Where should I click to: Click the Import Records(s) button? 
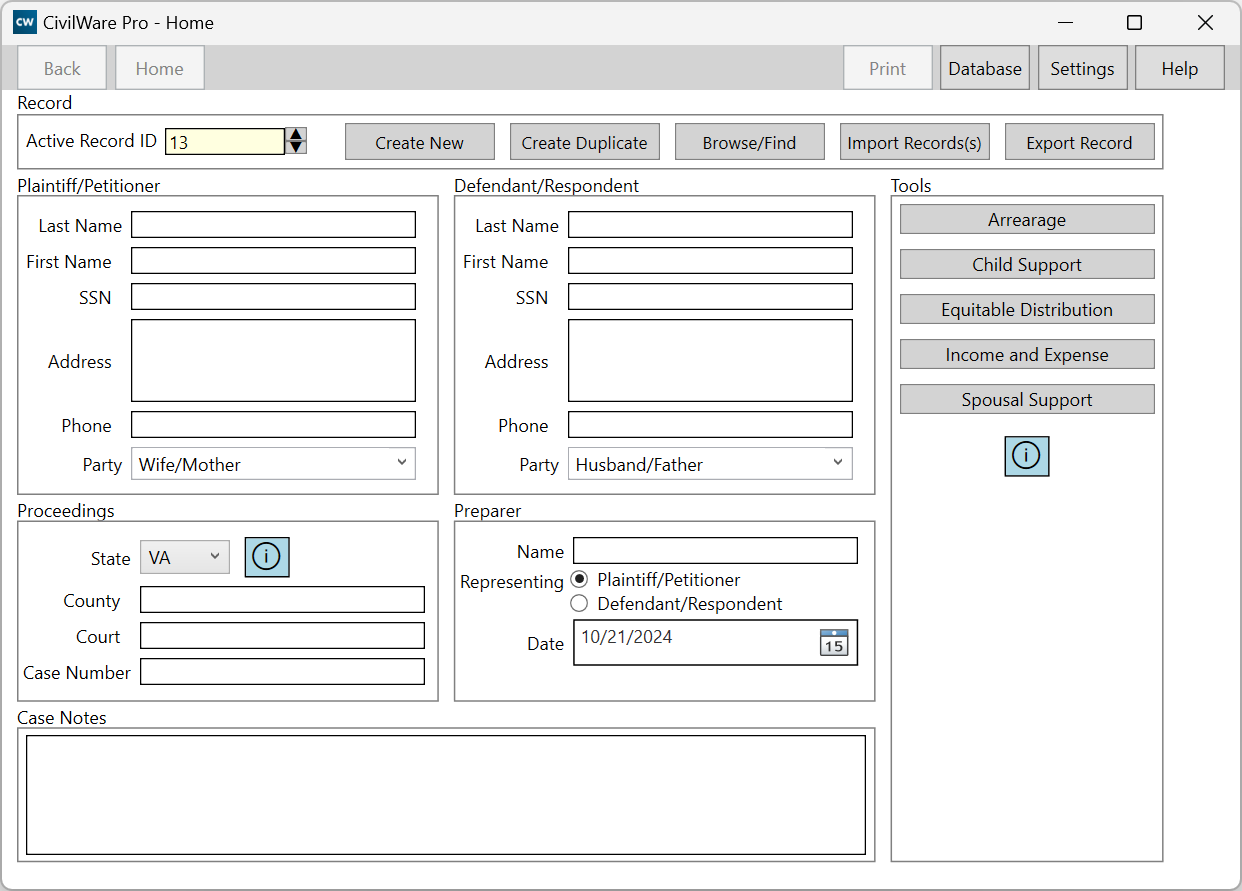point(915,142)
